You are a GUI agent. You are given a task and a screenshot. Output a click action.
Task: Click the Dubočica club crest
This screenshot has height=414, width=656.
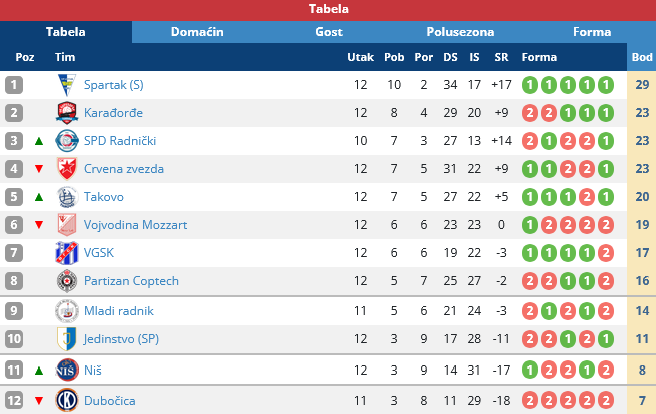tap(66, 401)
